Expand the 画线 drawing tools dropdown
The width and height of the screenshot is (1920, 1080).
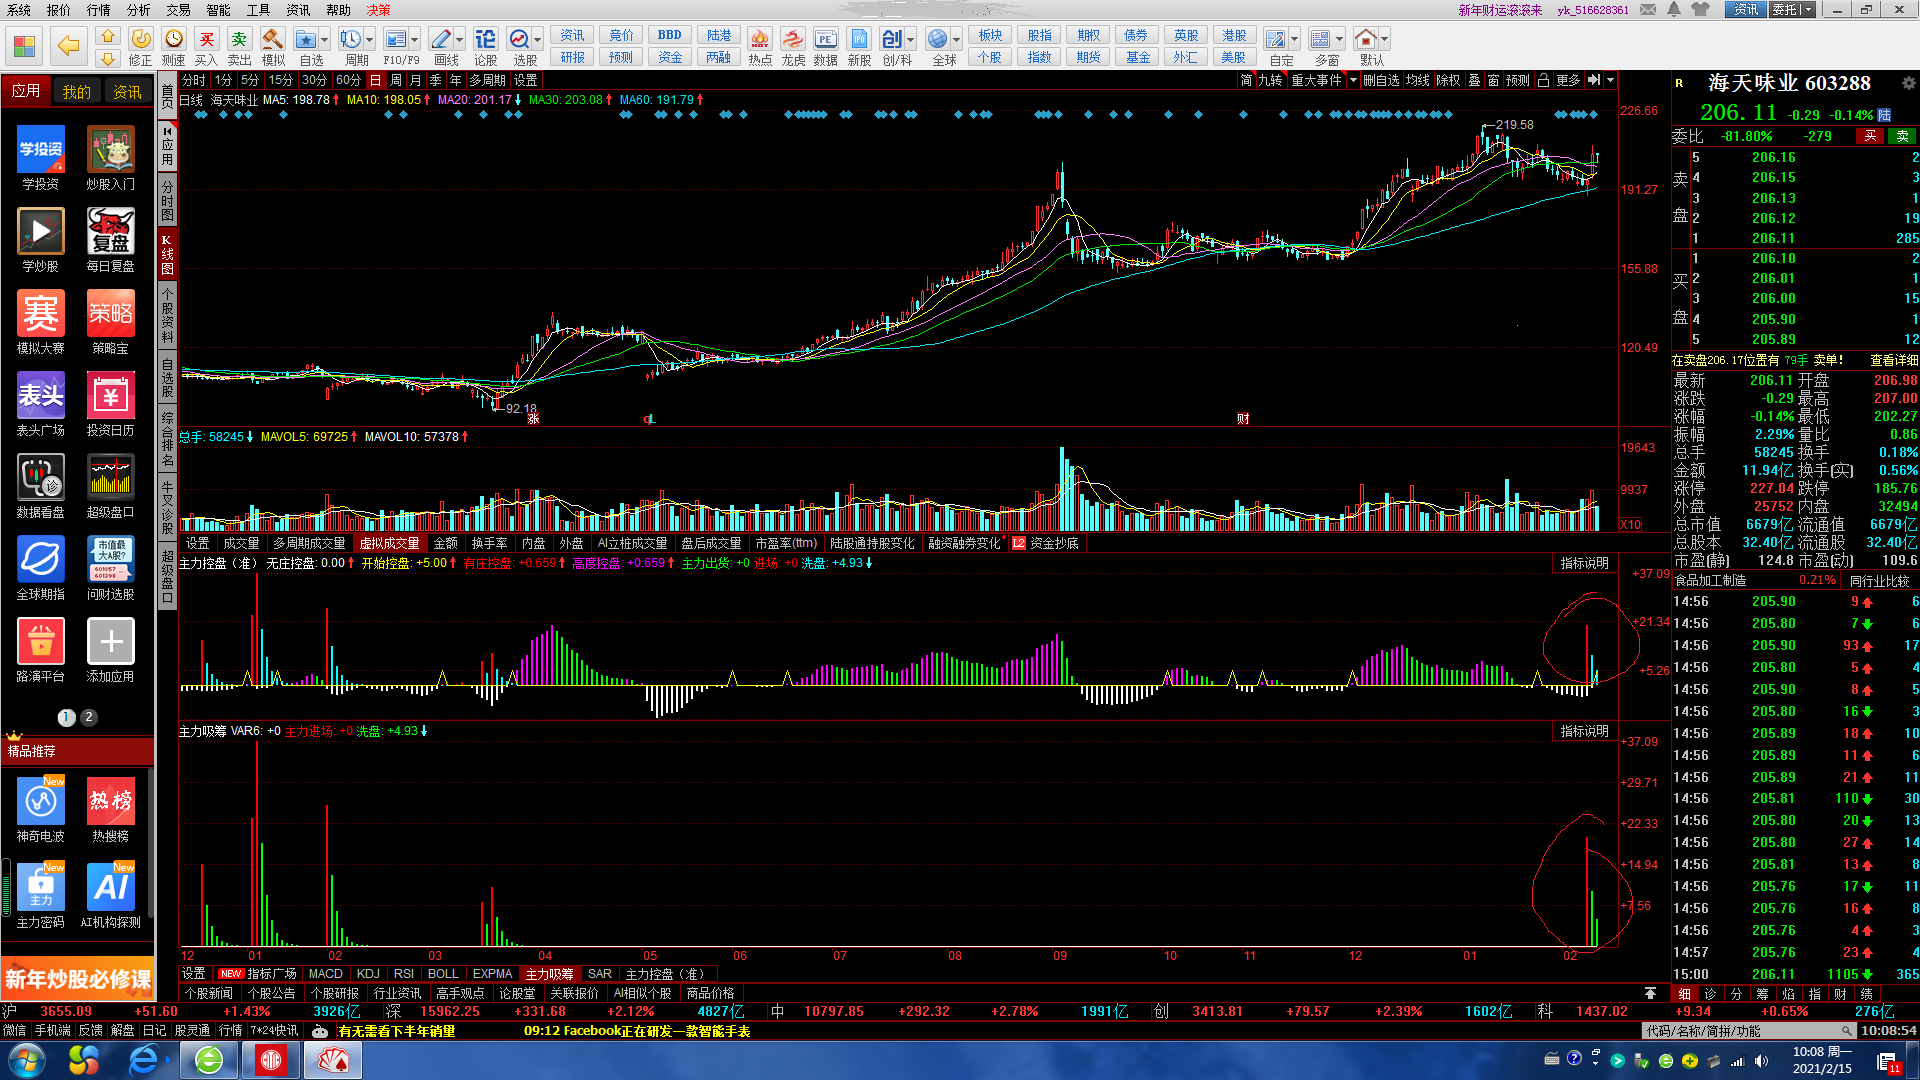coord(460,40)
